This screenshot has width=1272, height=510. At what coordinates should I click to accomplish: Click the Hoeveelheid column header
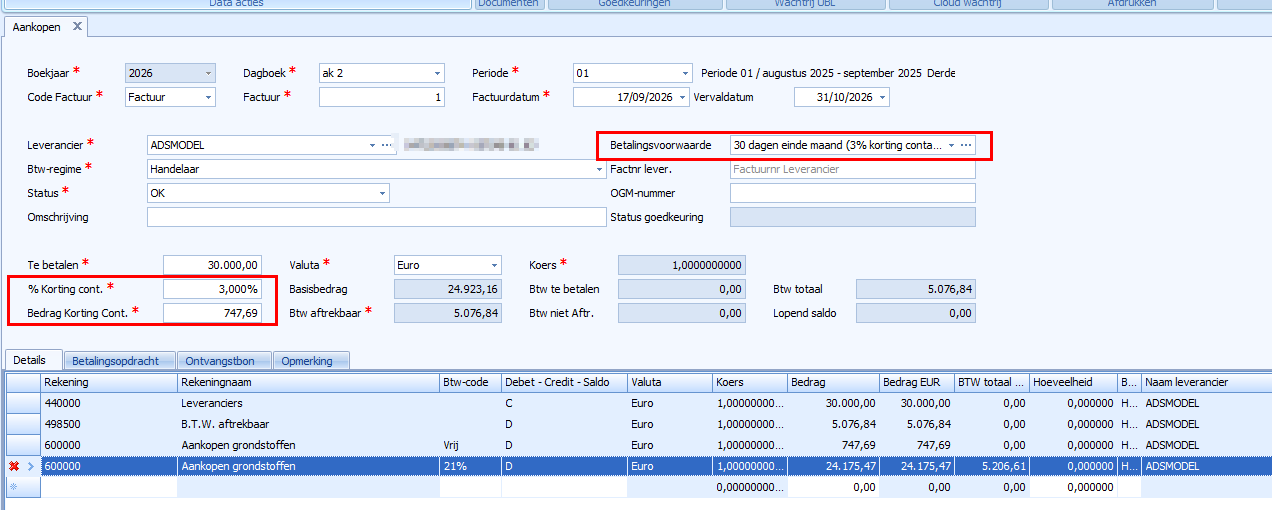click(x=1073, y=383)
